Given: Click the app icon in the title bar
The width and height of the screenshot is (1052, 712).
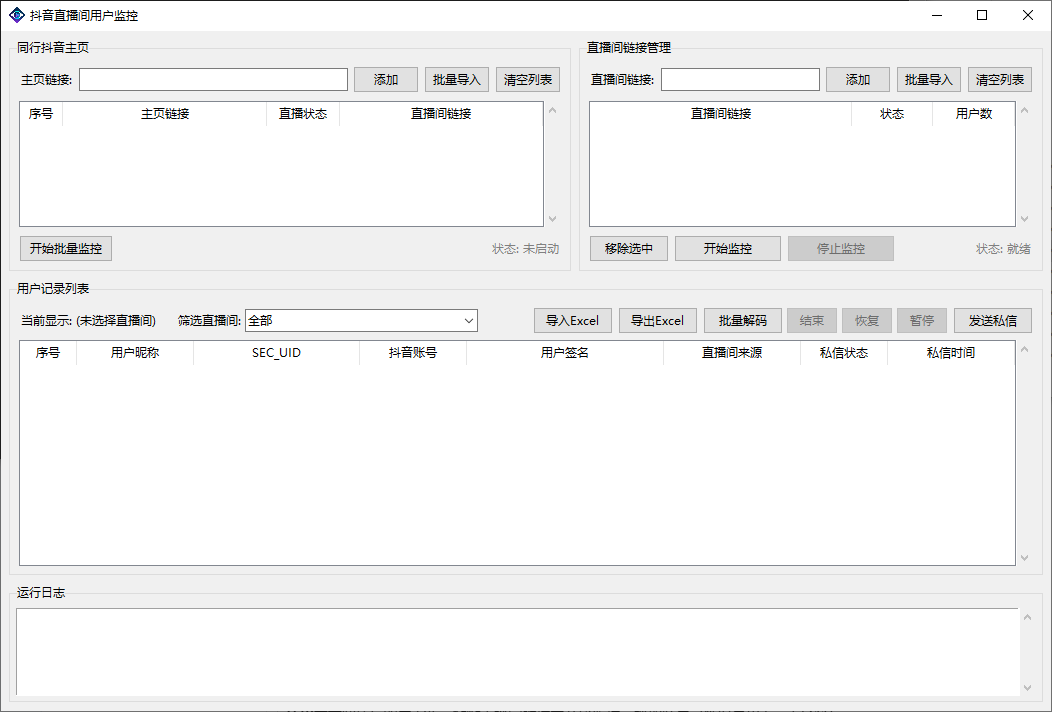Looking at the screenshot, I should click(x=17, y=15).
